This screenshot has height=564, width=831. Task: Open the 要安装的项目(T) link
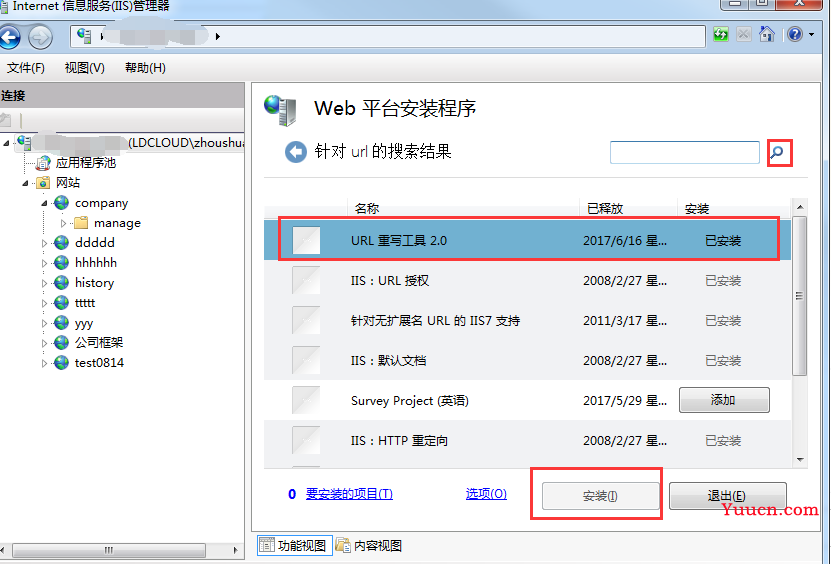pyautogui.click(x=349, y=494)
